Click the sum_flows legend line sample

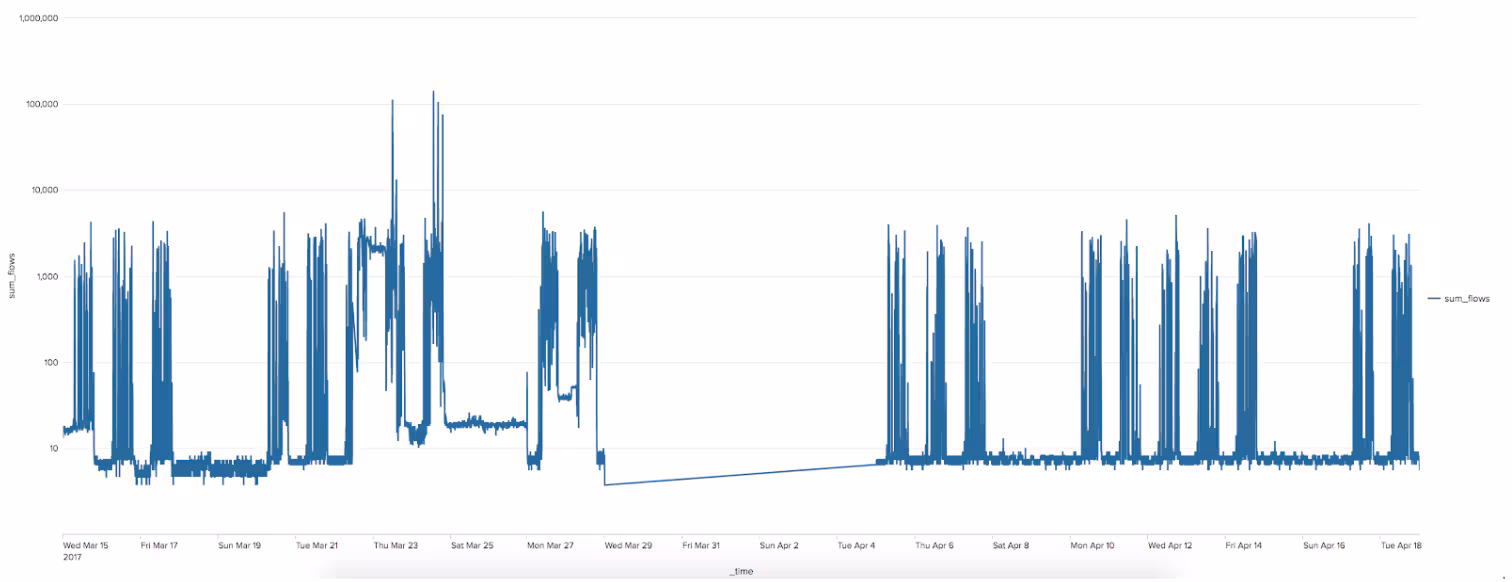pyautogui.click(x=1435, y=298)
